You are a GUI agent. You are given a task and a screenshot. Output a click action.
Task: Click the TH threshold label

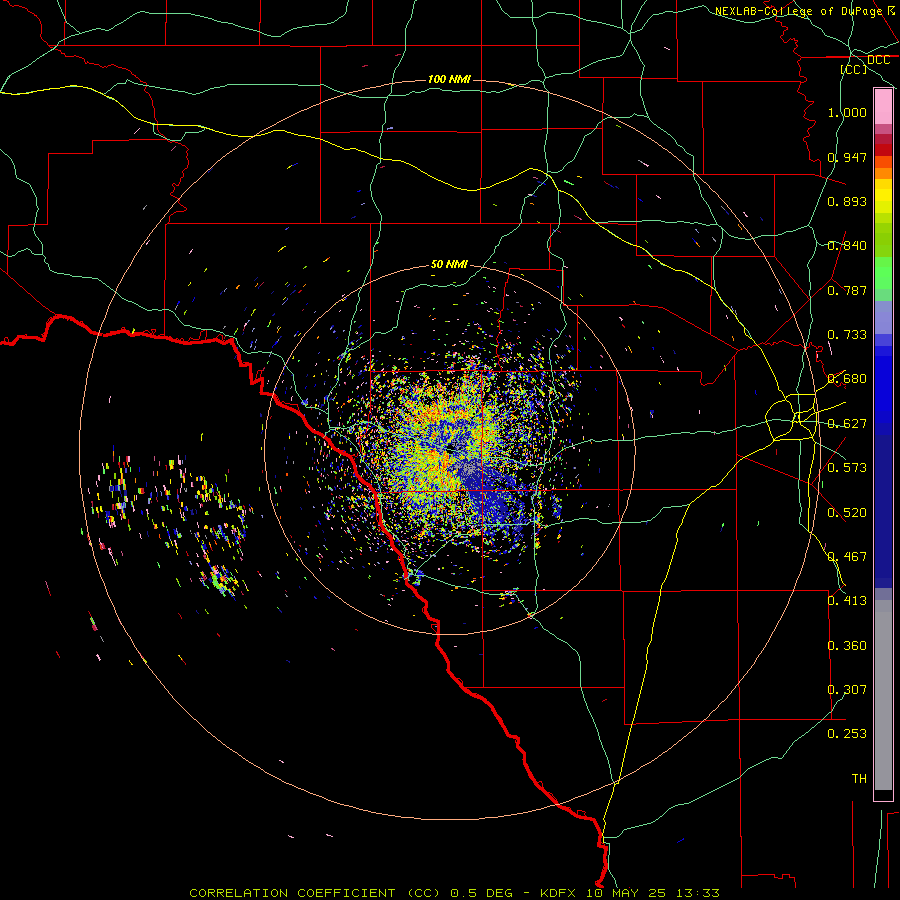(859, 779)
